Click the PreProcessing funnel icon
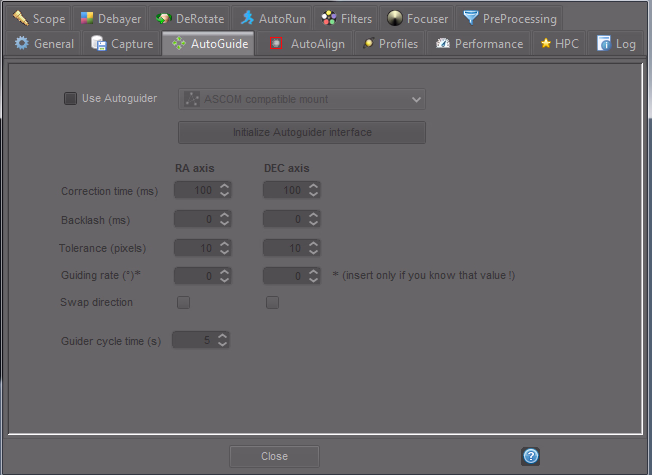The width and height of the screenshot is (652, 475). 470,18
